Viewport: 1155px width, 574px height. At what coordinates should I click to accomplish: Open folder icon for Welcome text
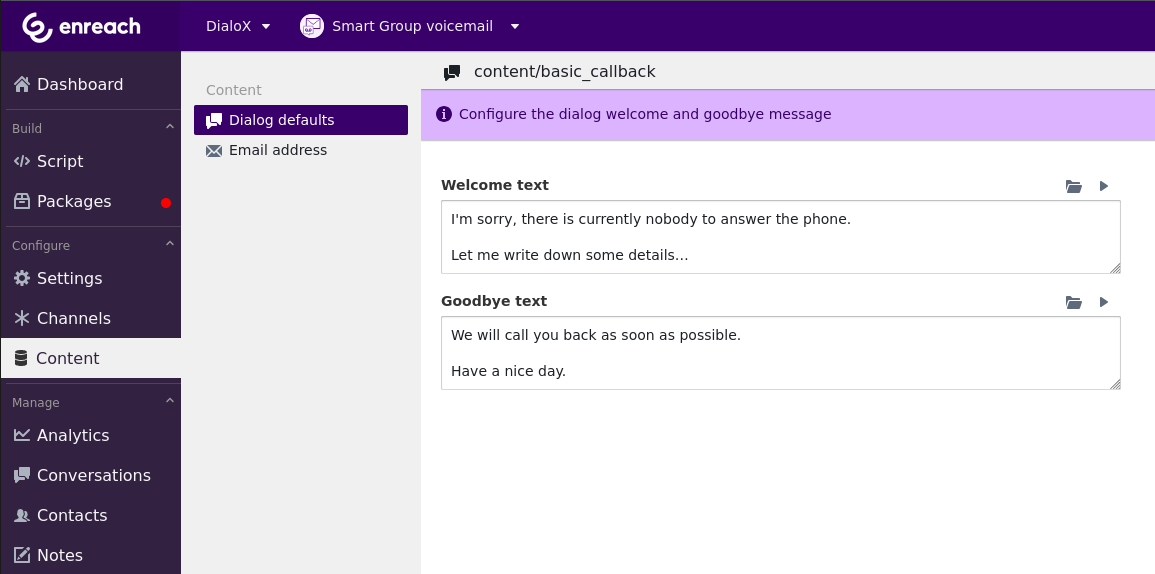click(x=1074, y=186)
